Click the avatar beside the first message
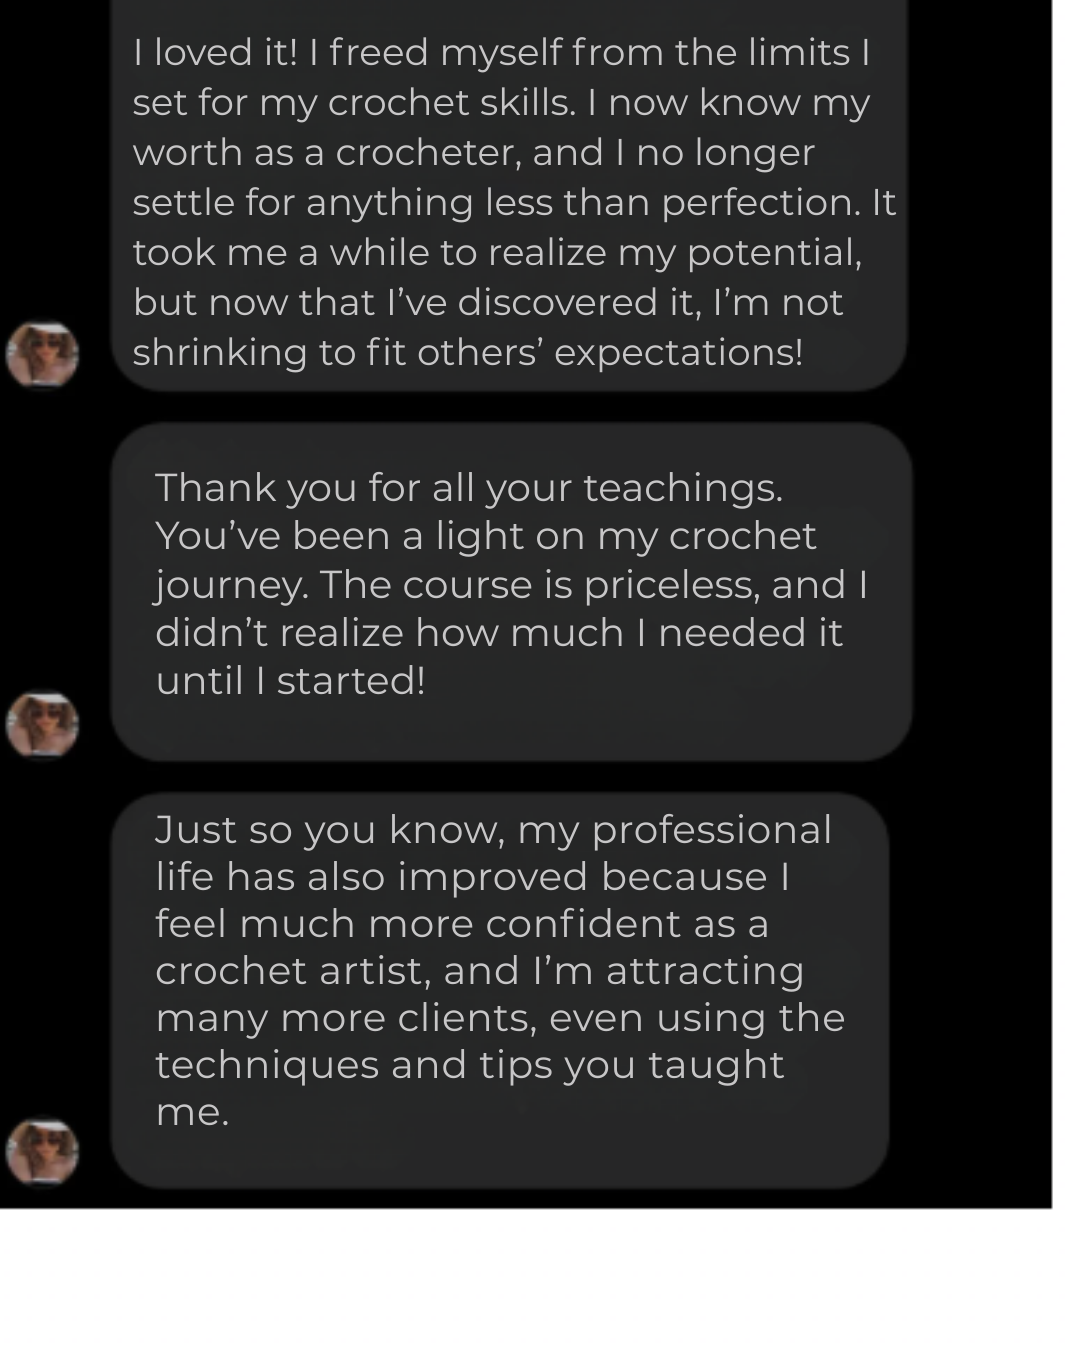The height and width of the screenshot is (1350, 1080). point(42,354)
